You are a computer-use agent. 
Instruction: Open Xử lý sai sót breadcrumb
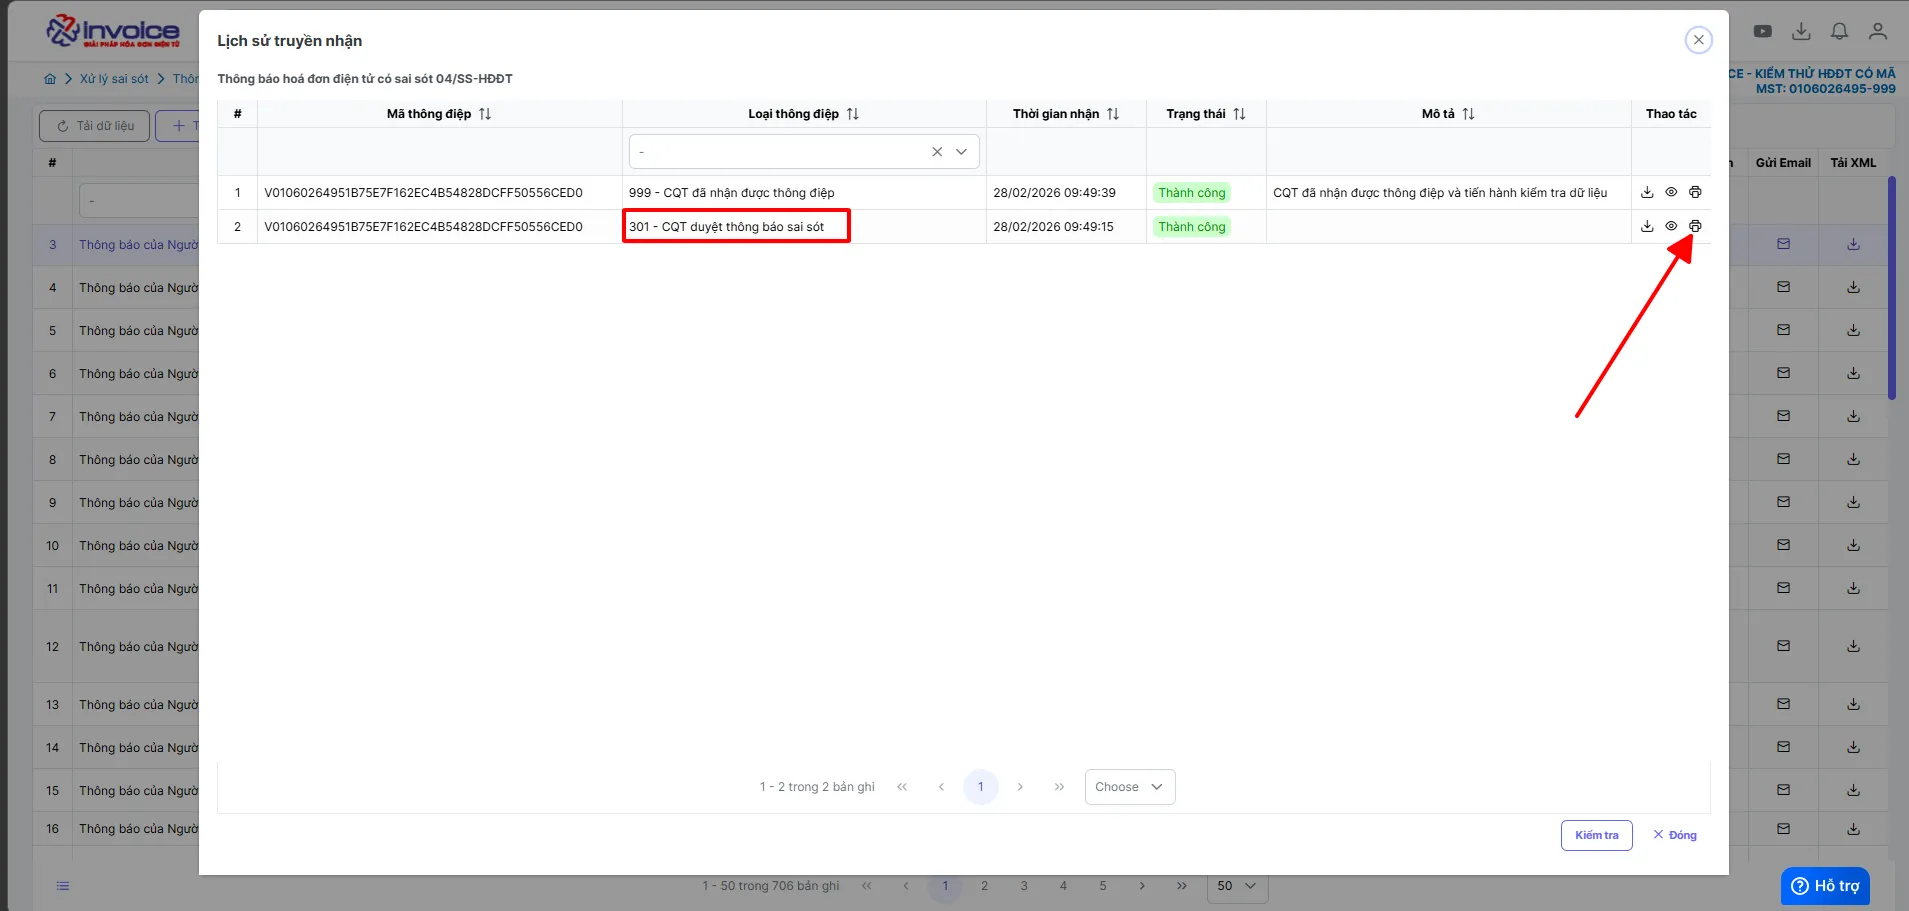tap(114, 79)
